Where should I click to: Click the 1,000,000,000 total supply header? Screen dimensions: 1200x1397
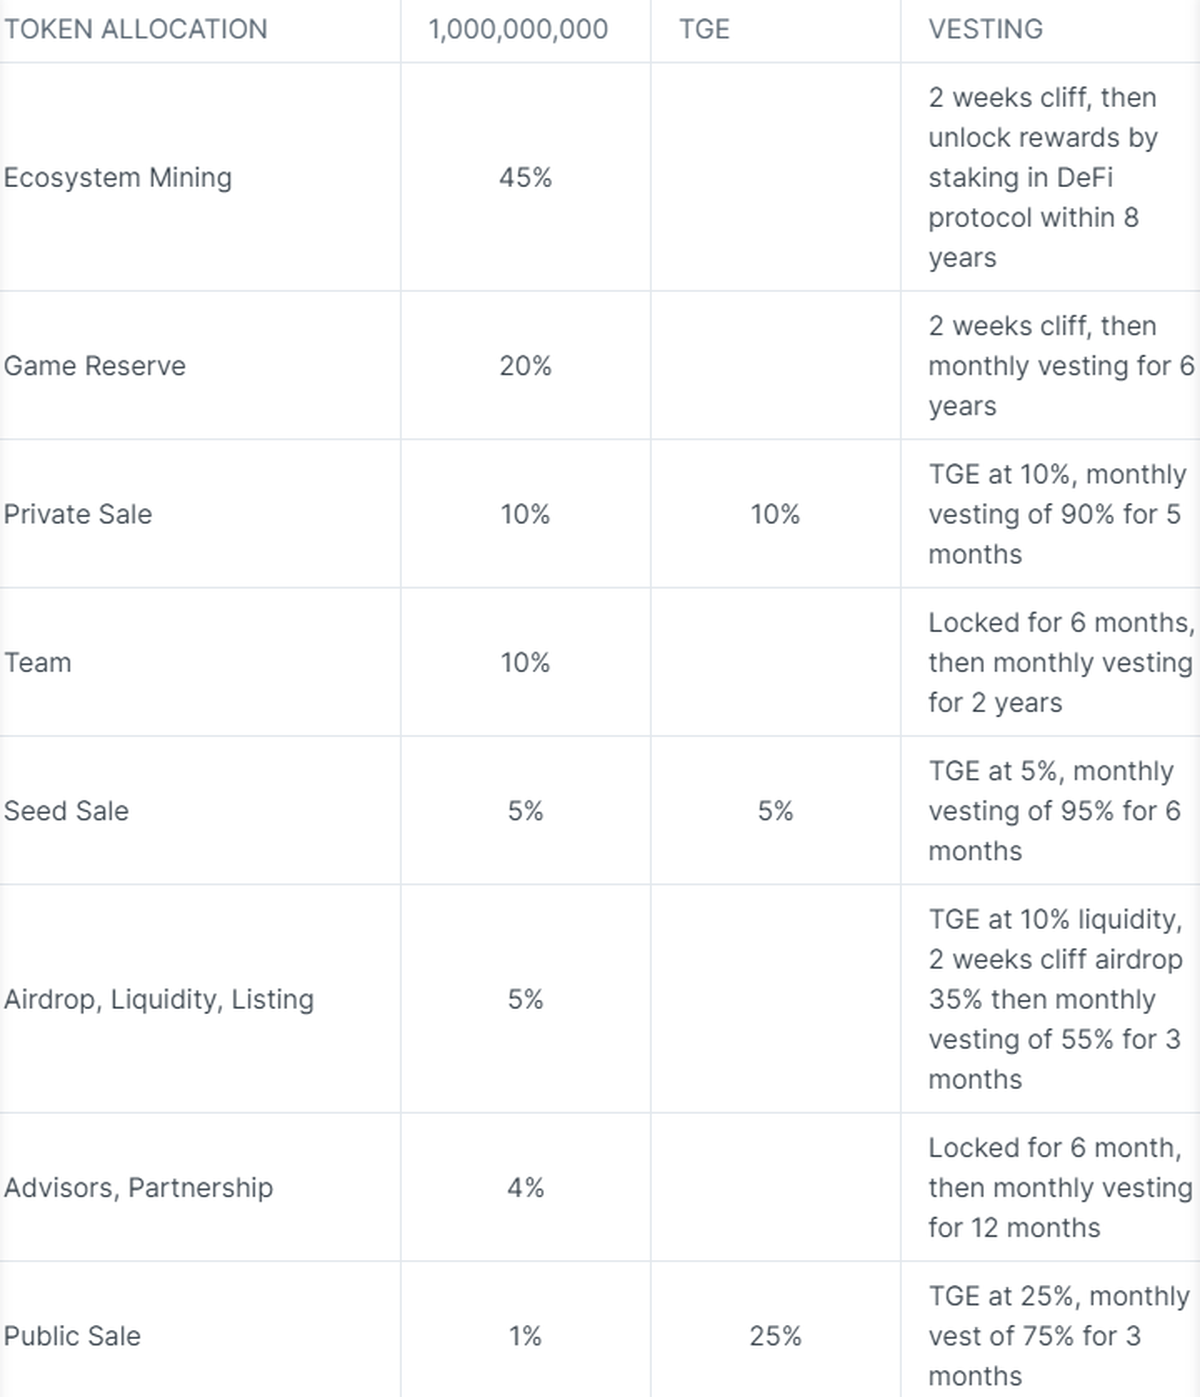[x=518, y=29]
